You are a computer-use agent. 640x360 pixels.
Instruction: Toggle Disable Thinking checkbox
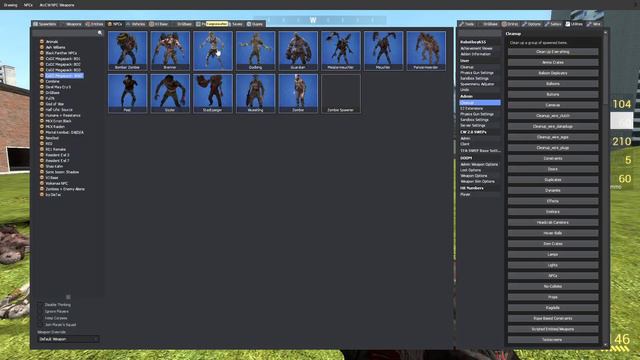click(x=41, y=305)
